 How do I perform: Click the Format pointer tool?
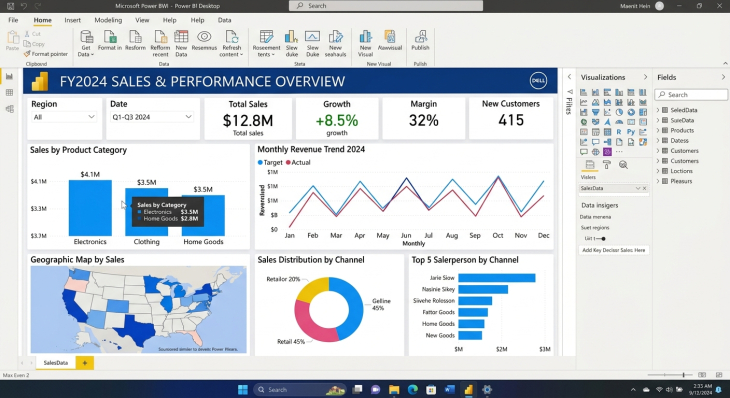click(46, 54)
